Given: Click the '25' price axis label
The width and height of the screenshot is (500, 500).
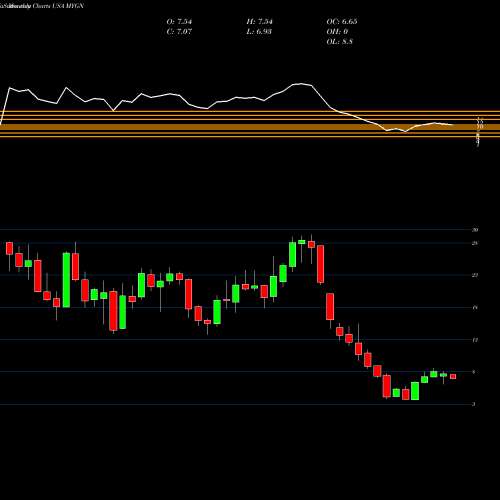Looking at the screenshot, I should click(475, 243).
